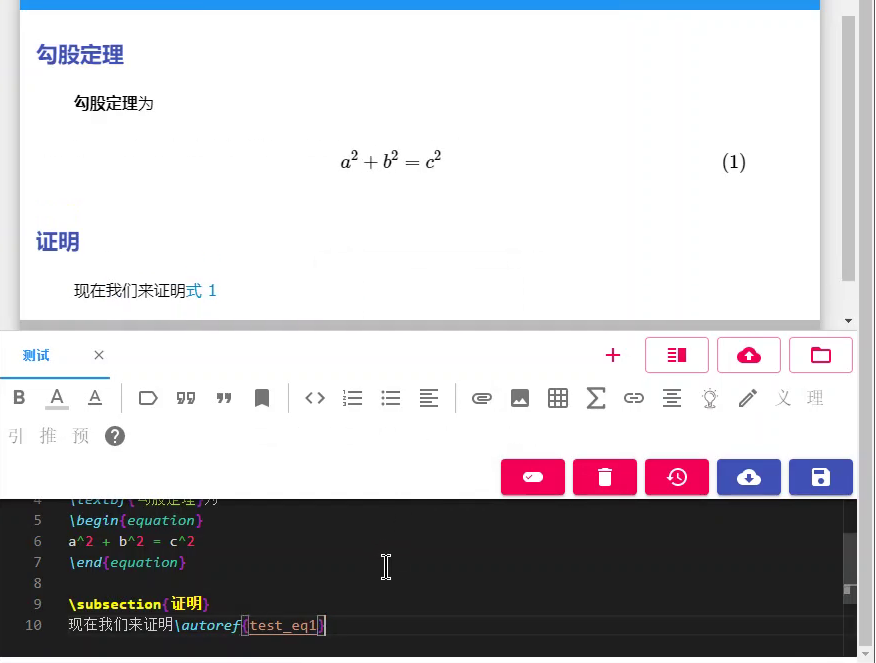
Task: Click the bold formatting icon
Action: pos(19,398)
